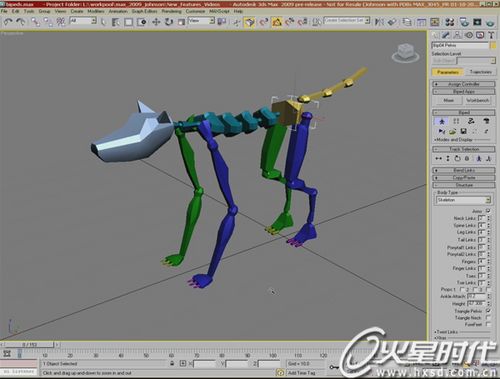Open the MAXScript menu

click(x=219, y=11)
